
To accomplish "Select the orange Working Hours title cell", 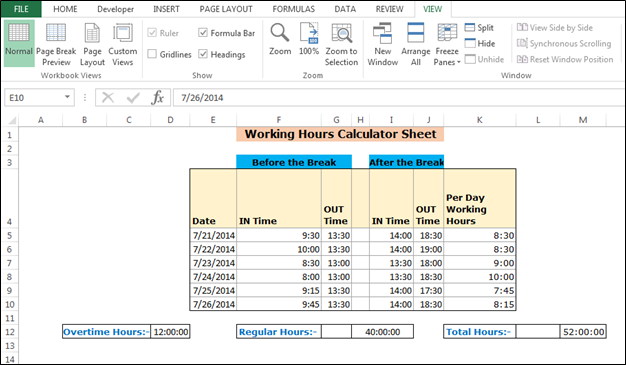I will (x=340, y=134).
